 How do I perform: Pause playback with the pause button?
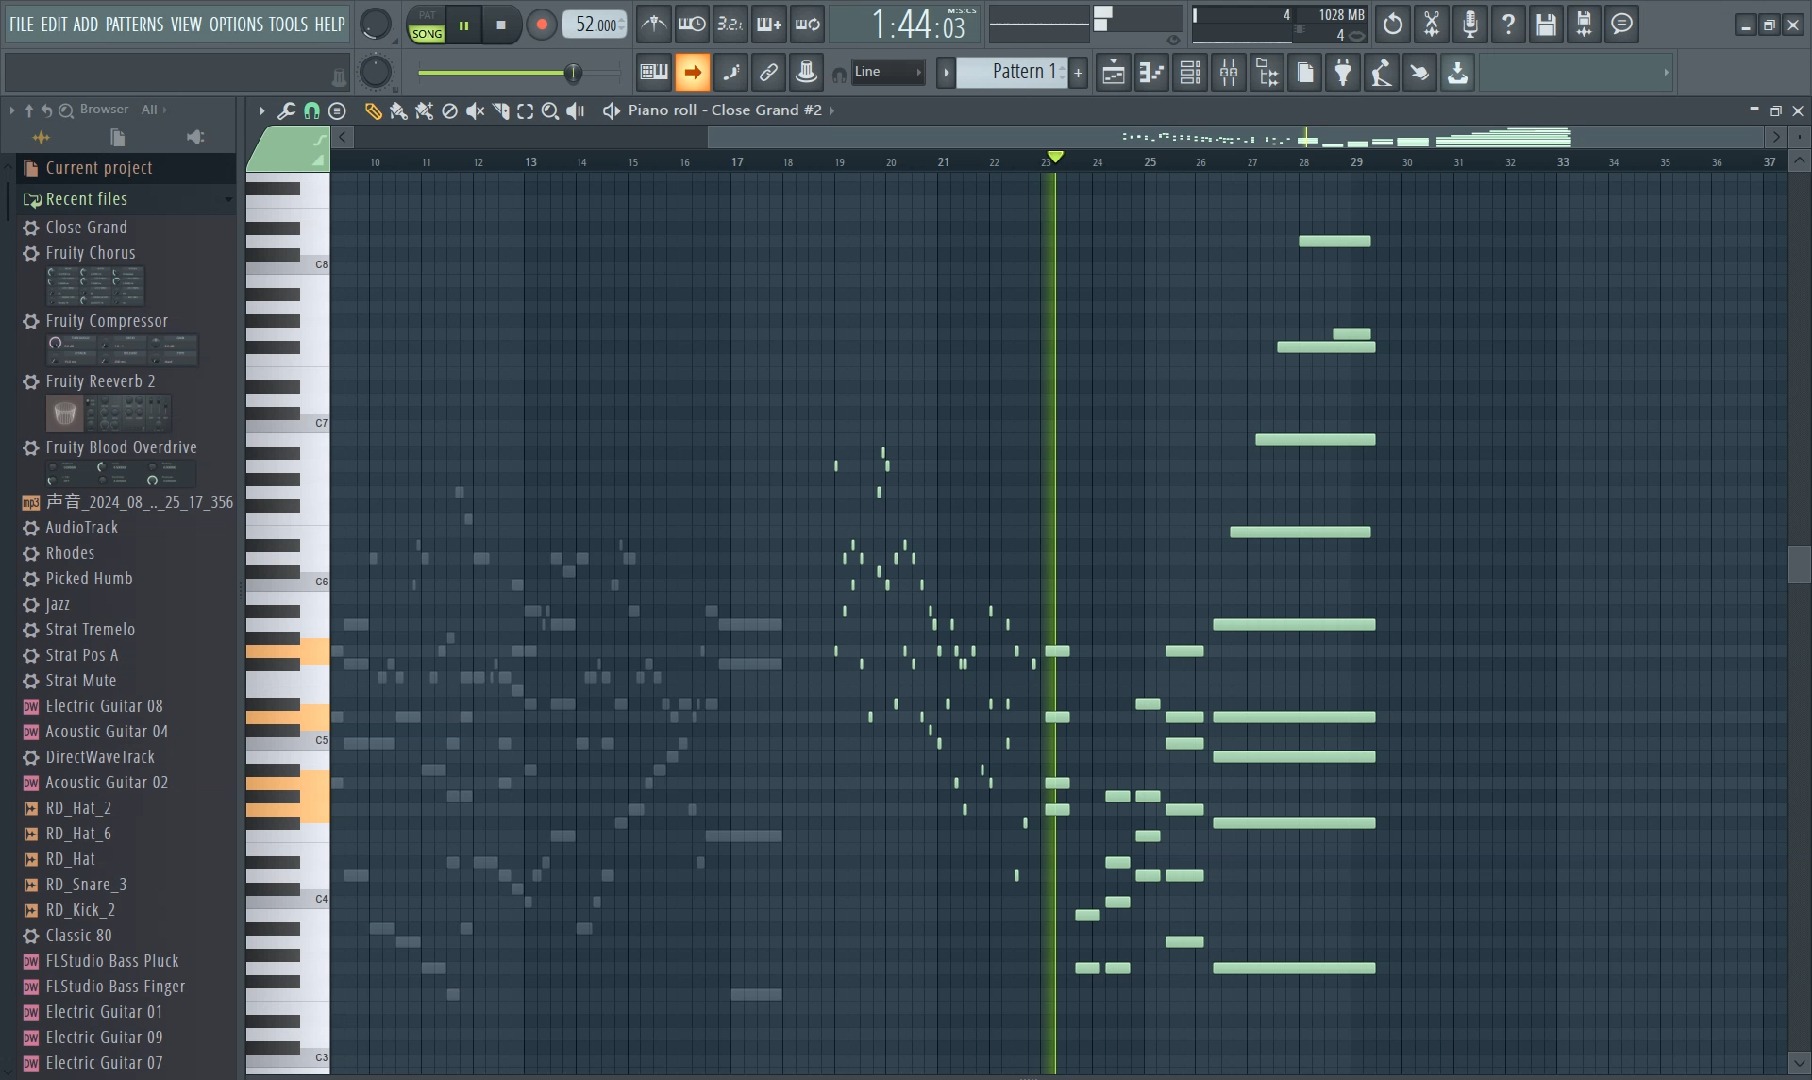(x=464, y=25)
